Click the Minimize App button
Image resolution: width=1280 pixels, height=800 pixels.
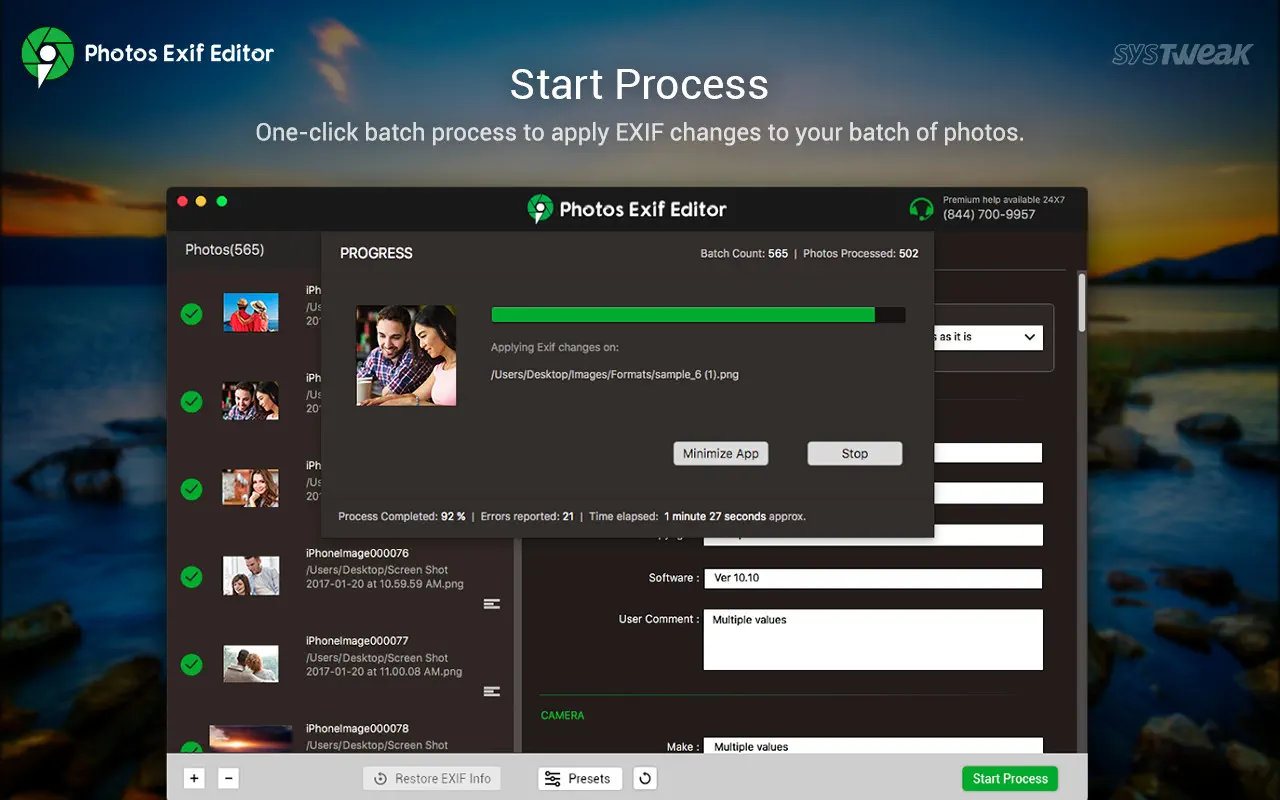coord(720,454)
